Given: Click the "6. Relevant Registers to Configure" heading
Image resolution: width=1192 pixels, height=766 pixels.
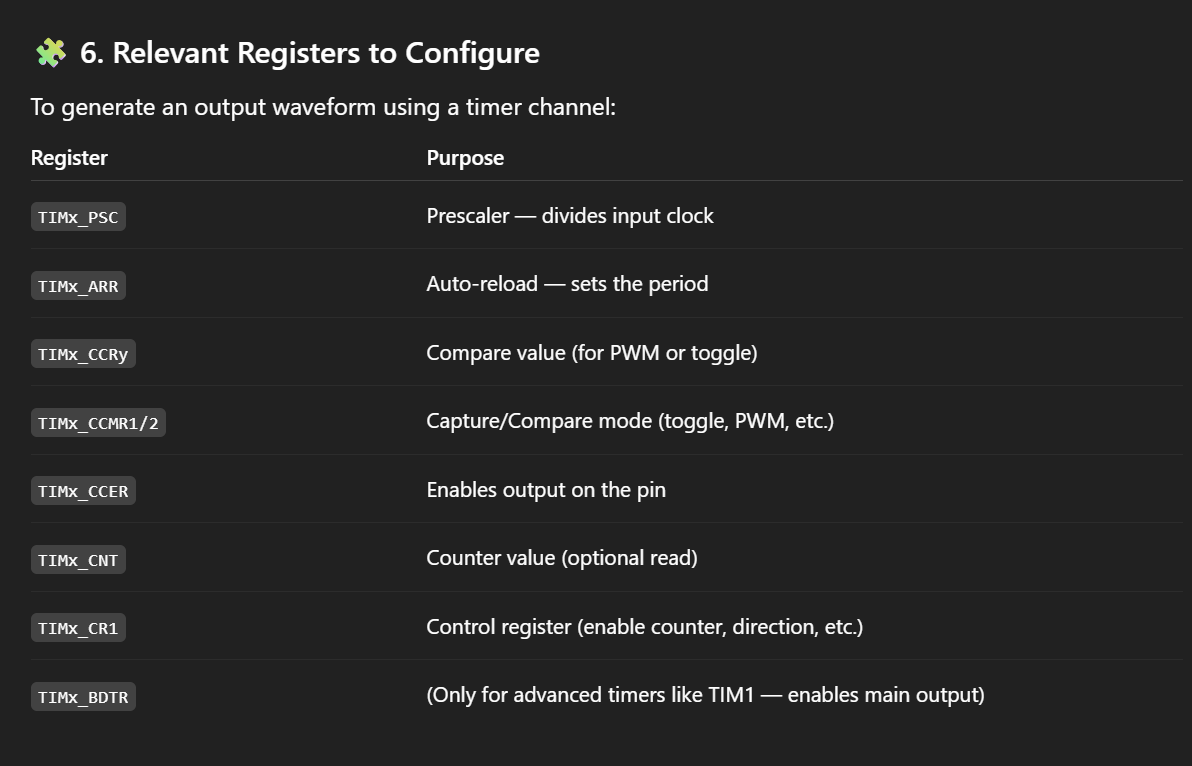Looking at the screenshot, I should pos(309,53).
